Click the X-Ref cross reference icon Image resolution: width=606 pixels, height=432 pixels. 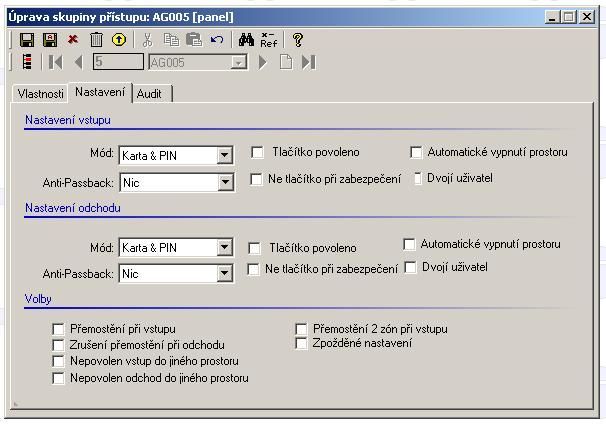[268, 40]
